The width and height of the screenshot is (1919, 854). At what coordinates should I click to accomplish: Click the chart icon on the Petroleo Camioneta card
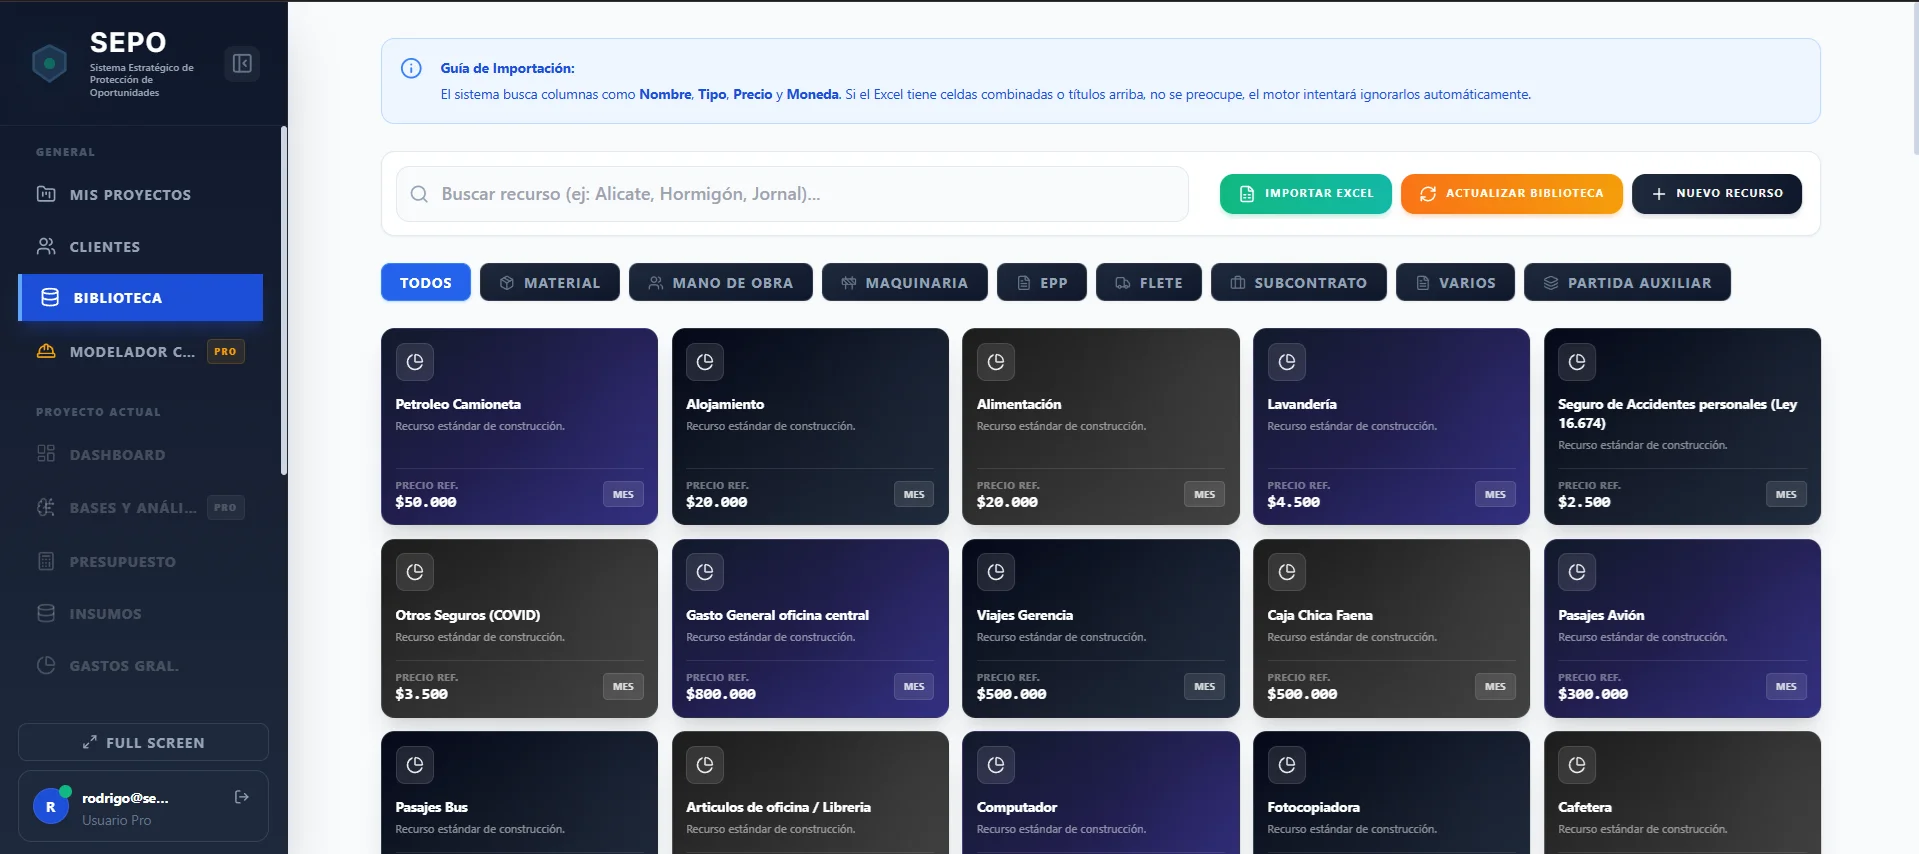[415, 362]
